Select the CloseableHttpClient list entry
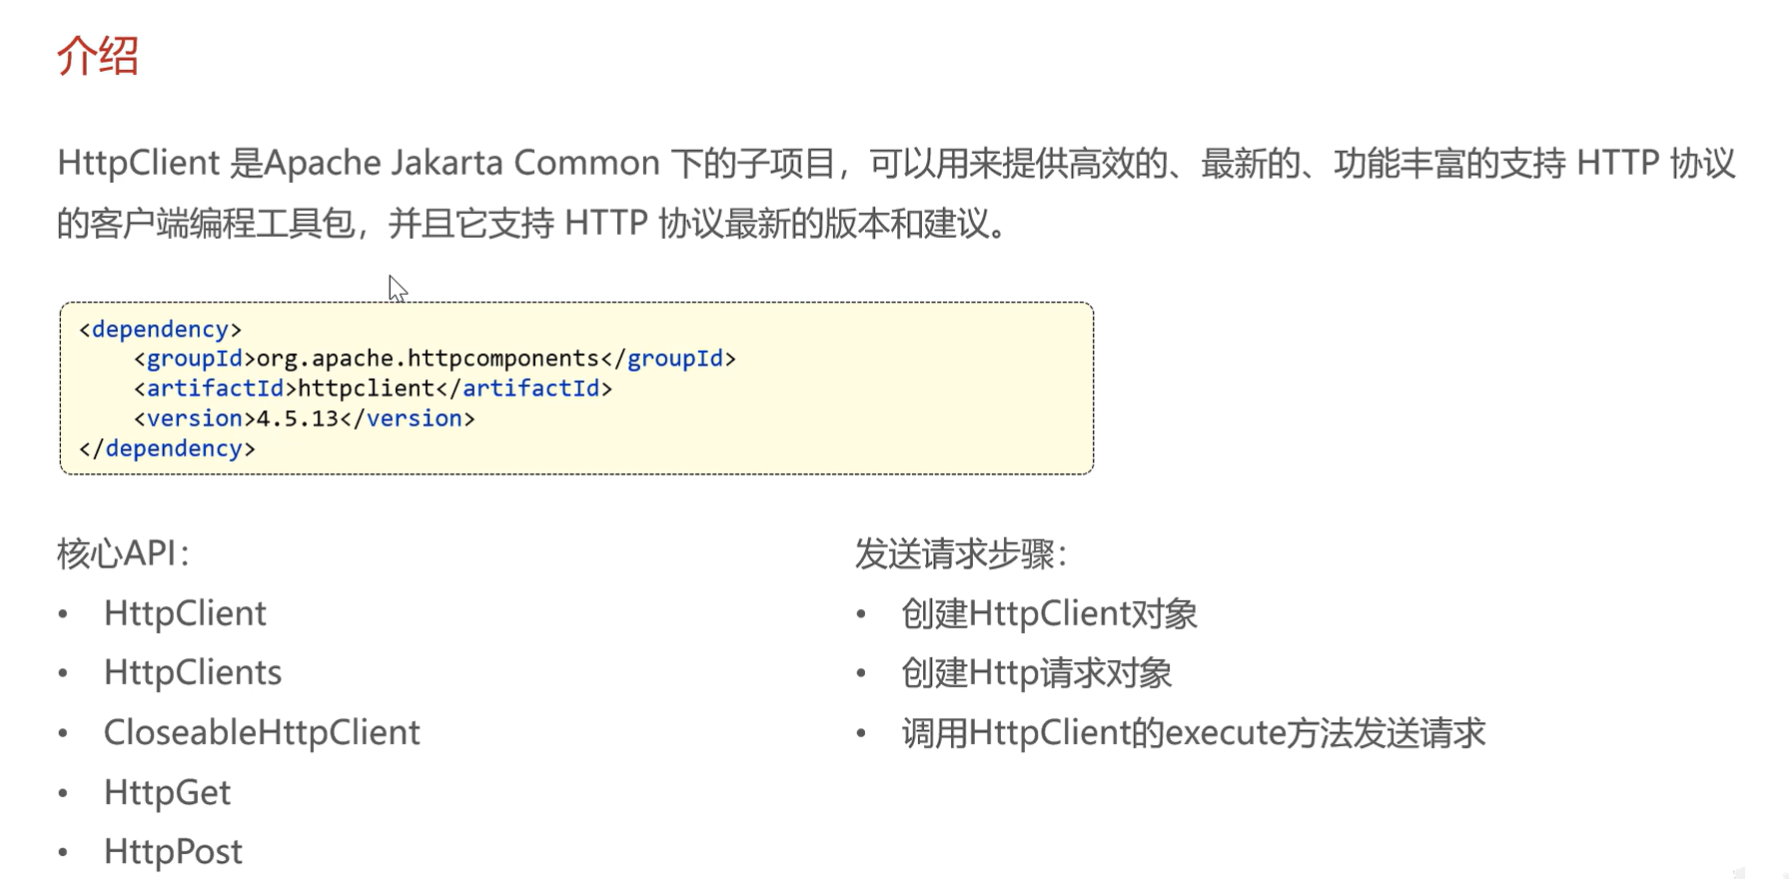This screenshot has width=1789, height=879. coord(261,732)
